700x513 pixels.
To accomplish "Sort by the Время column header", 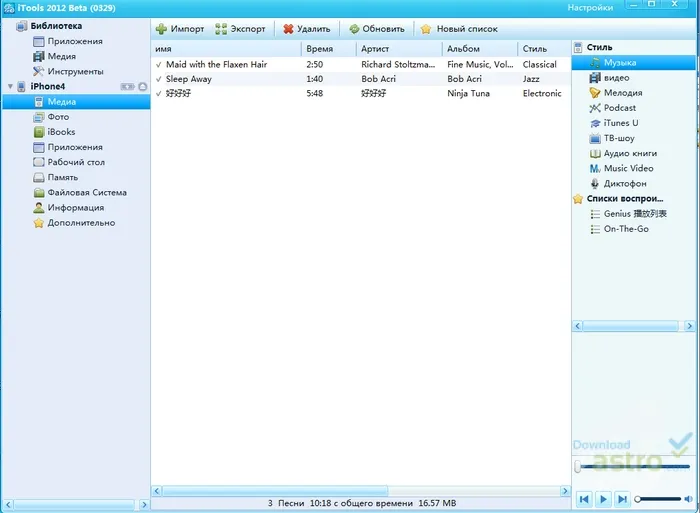I will coord(329,49).
